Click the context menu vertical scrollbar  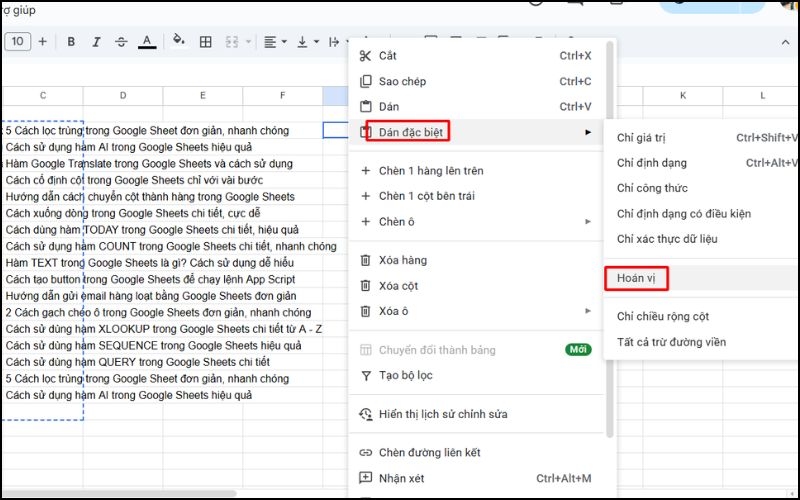pyautogui.click(x=609, y=240)
